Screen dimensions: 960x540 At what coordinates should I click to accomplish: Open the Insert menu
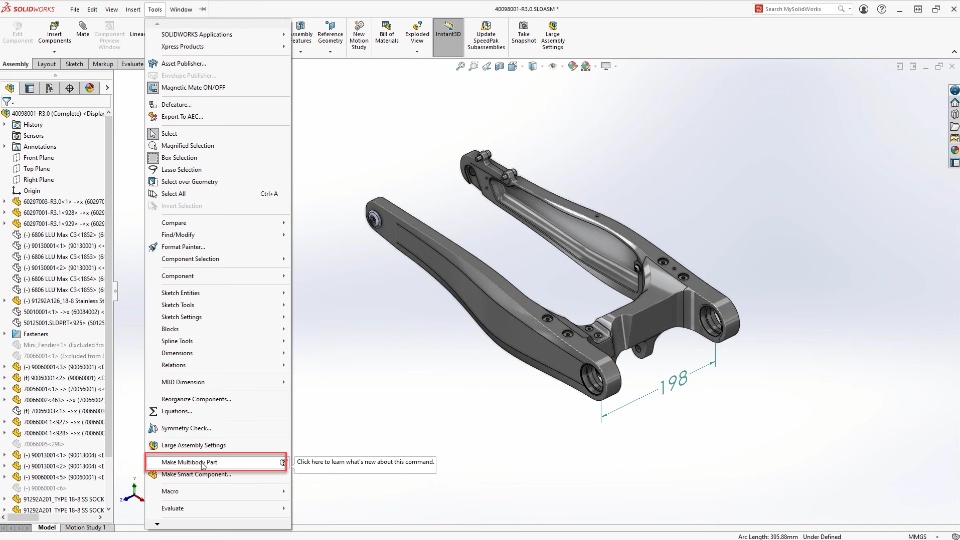pyautogui.click(x=133, y=9)
